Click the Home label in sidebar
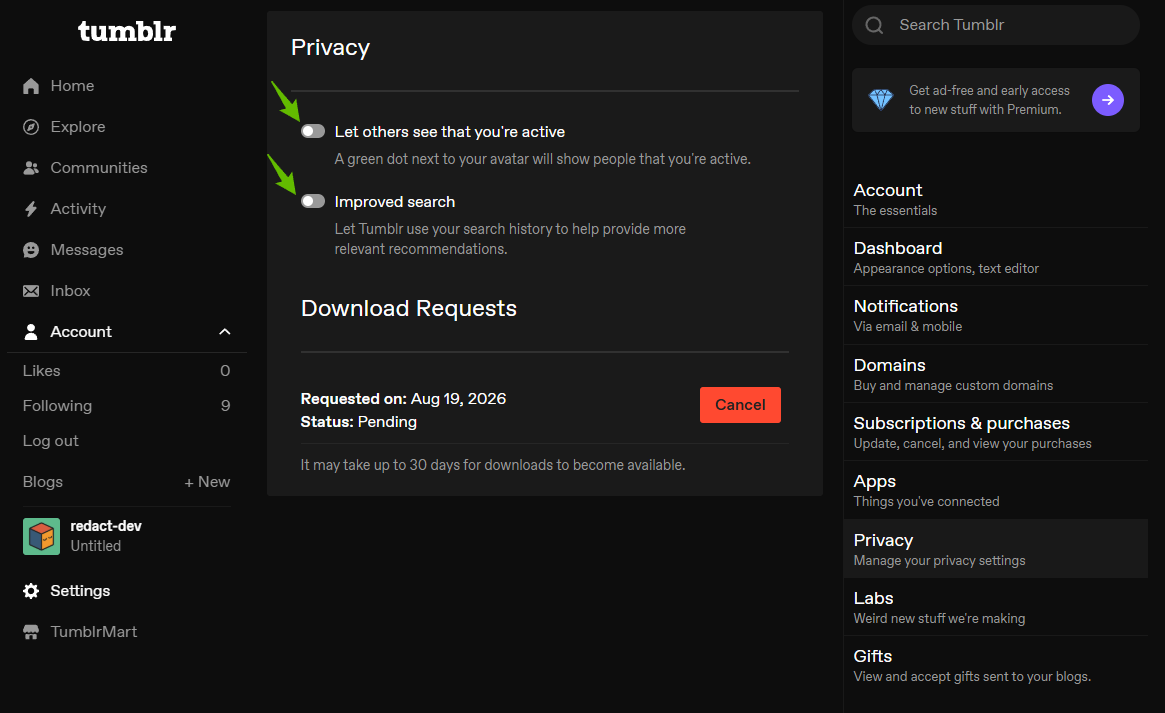This screenshot has height=713, width=1165. coord(72,86)
